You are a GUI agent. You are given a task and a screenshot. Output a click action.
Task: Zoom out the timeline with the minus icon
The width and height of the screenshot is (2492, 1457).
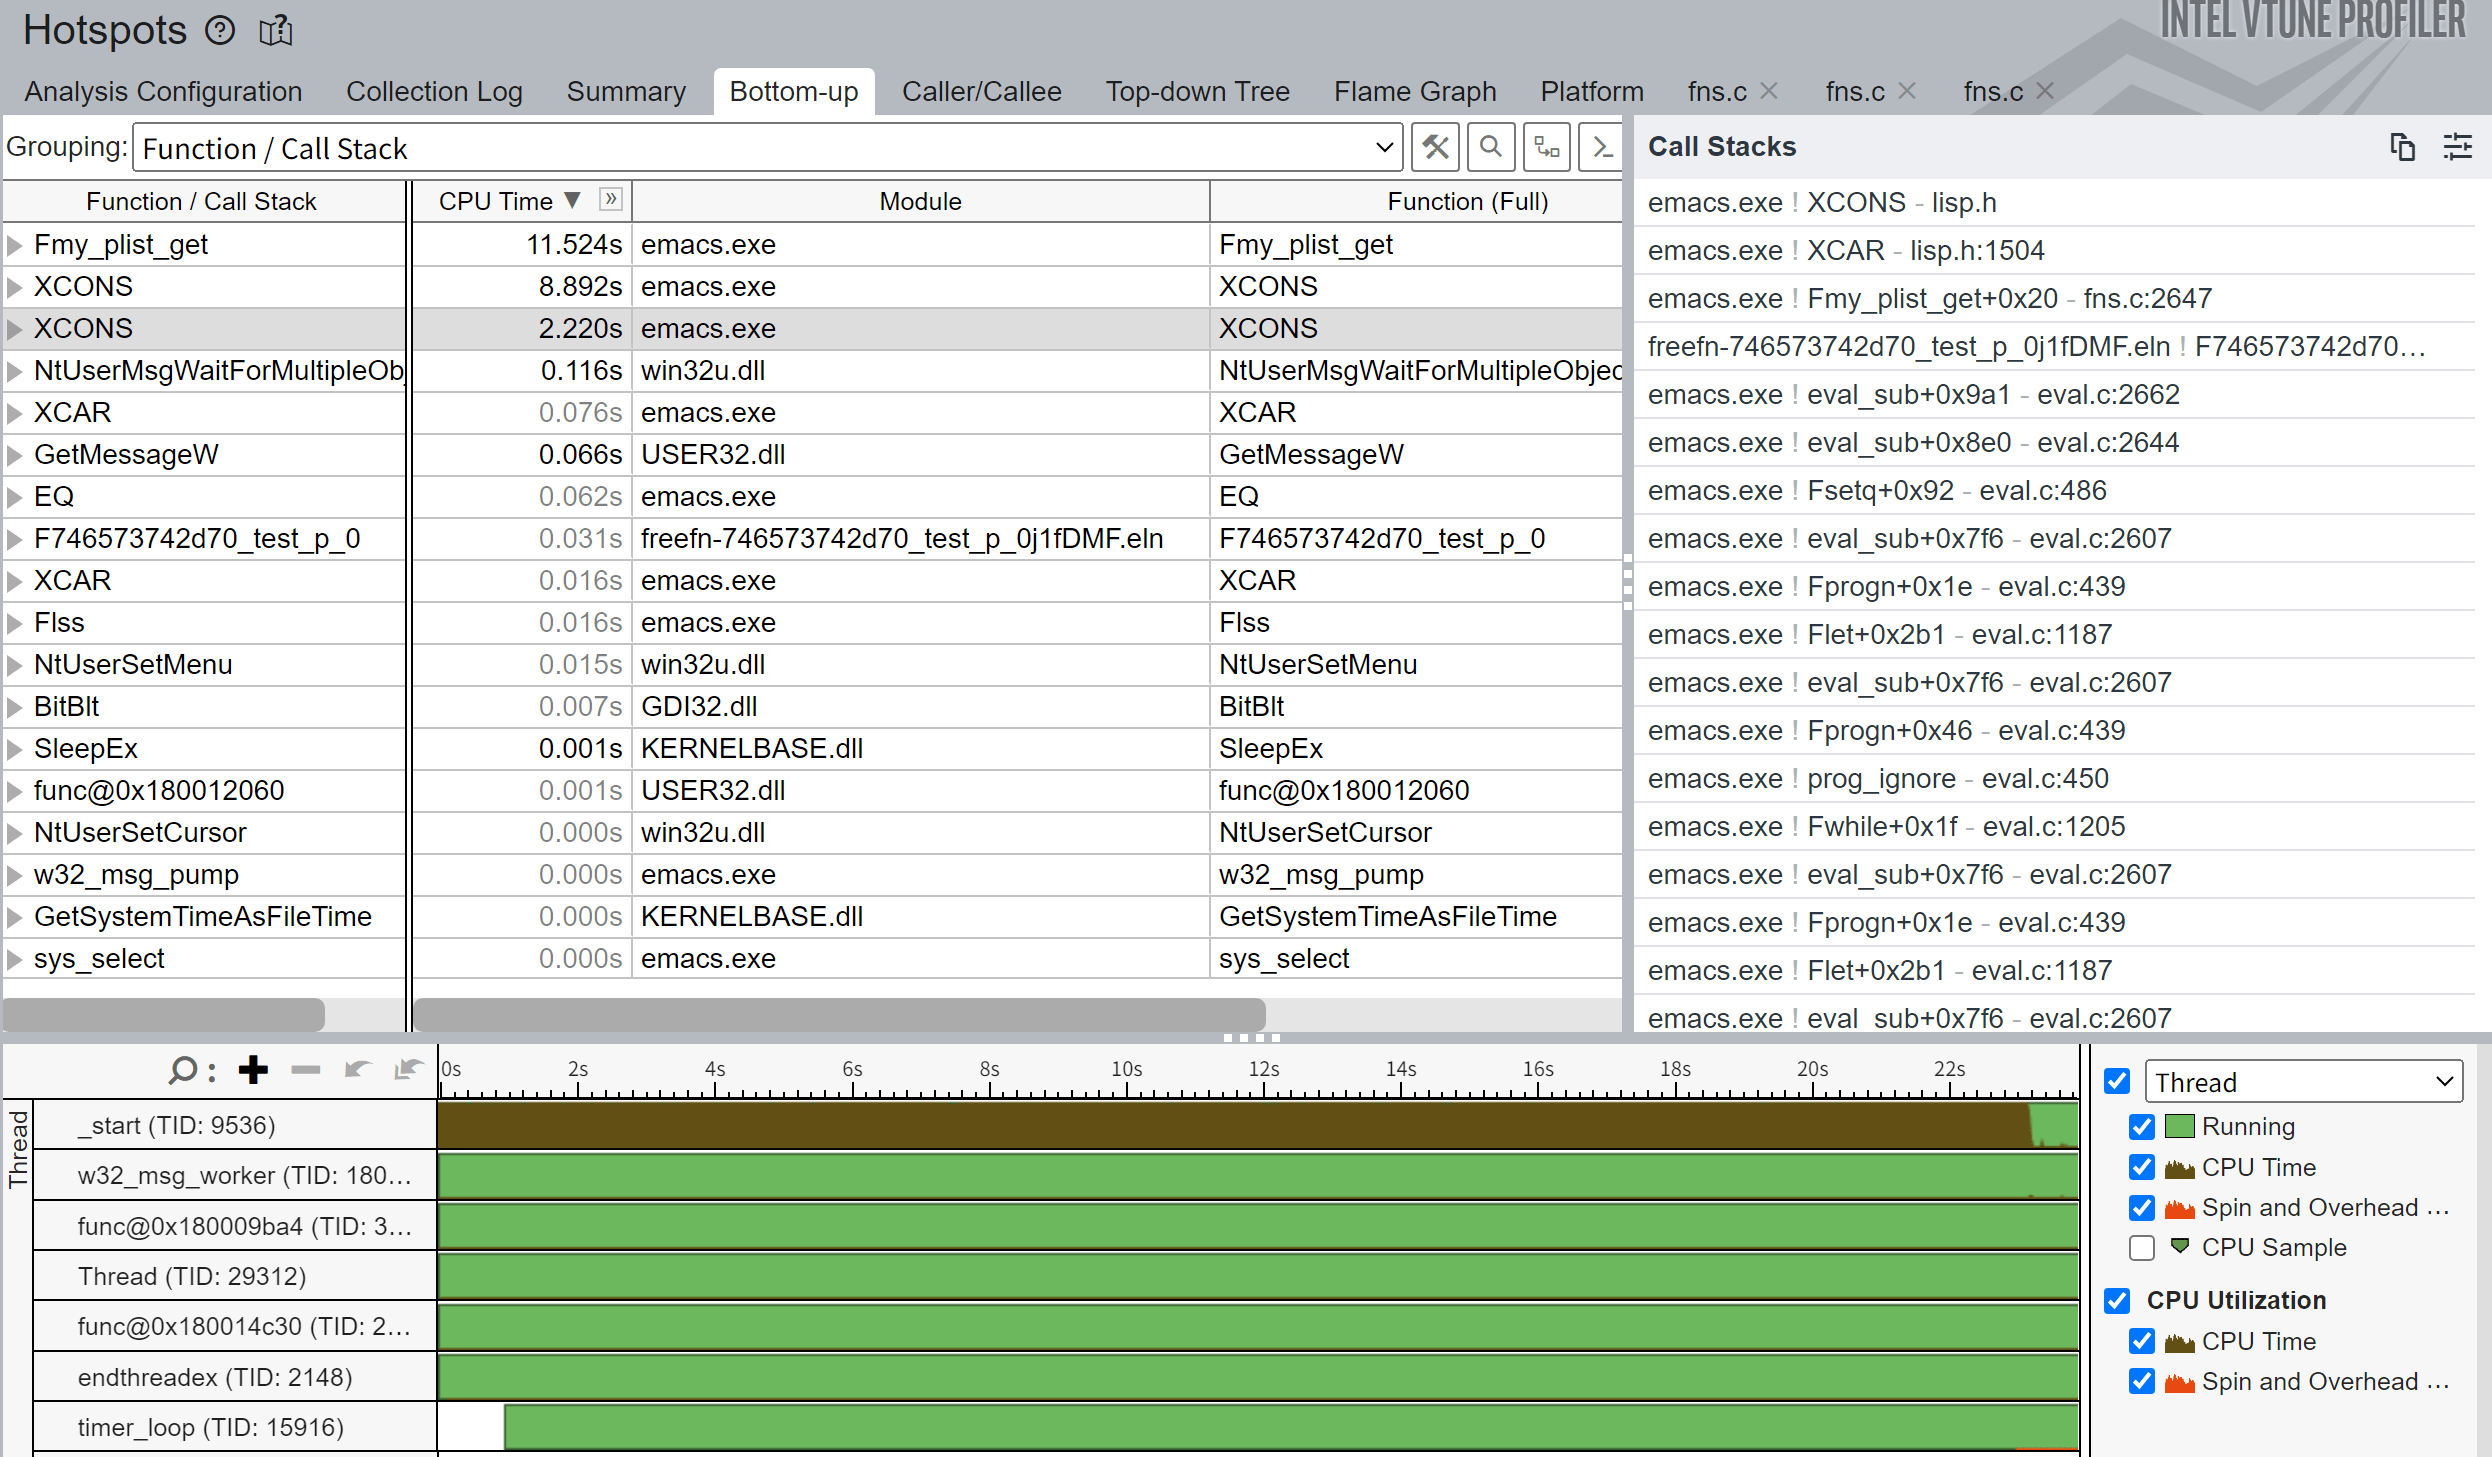pyautogui.click(x=306, y=1070)
